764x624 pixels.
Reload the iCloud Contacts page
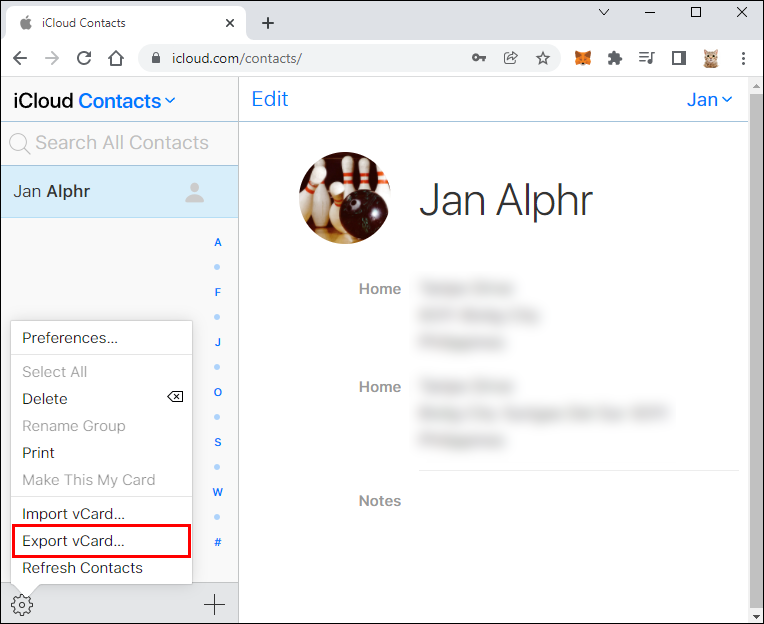coord(84,58)
